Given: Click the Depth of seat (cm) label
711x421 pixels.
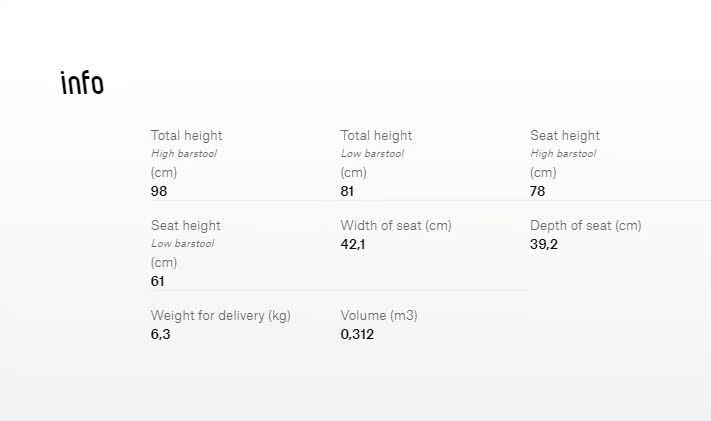Looking at the screenshot, I should click(x=585, y=225).
